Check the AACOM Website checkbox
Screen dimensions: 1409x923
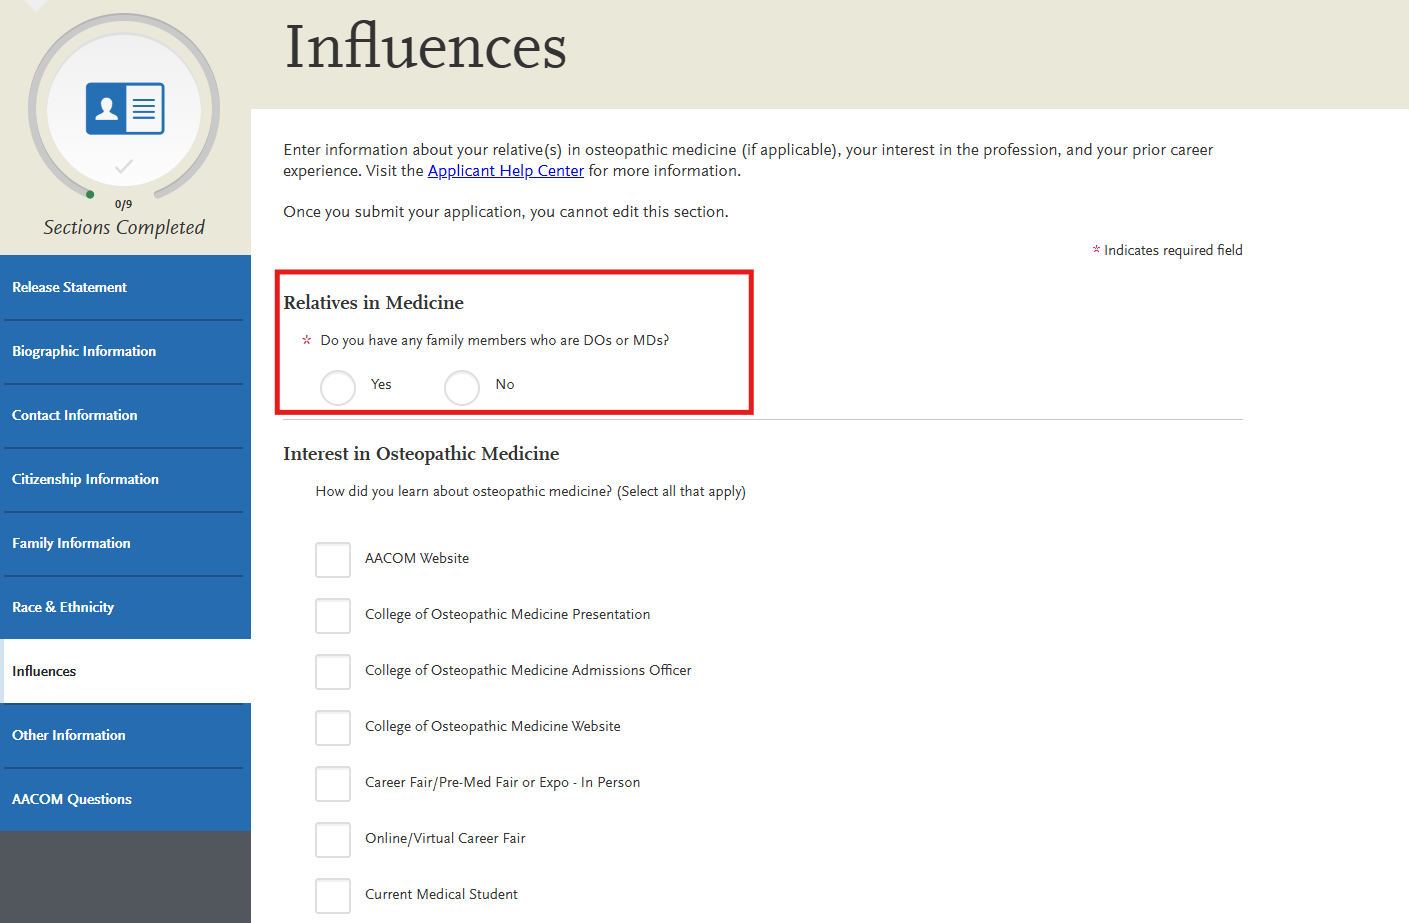[332, 560]
